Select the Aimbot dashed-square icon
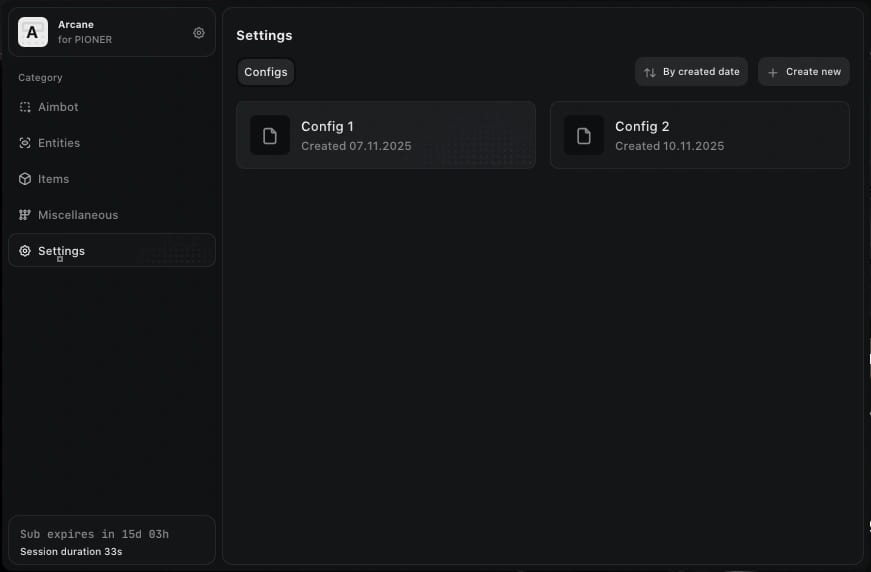The height and width of the screenshot is (572, 871). point(25,107)
